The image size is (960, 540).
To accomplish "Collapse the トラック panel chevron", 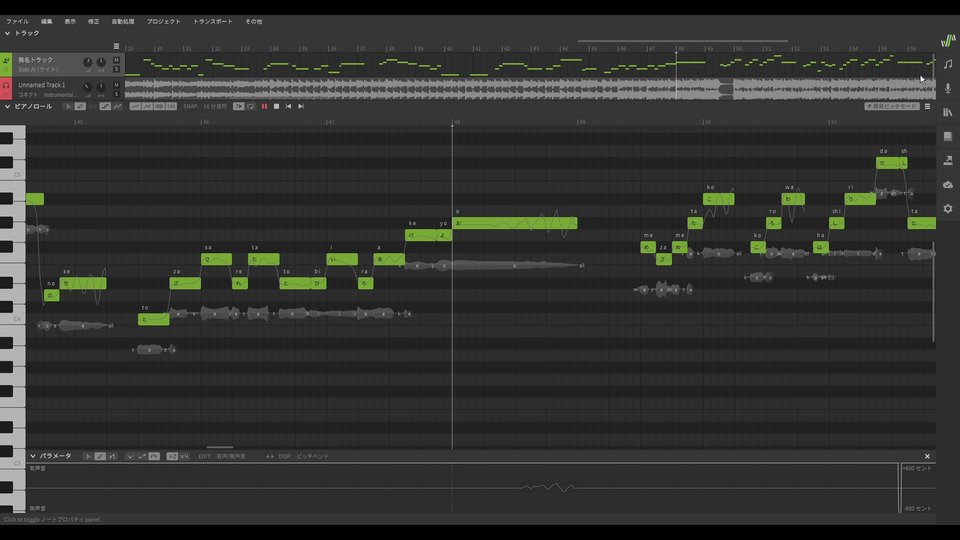I will 7,33.
